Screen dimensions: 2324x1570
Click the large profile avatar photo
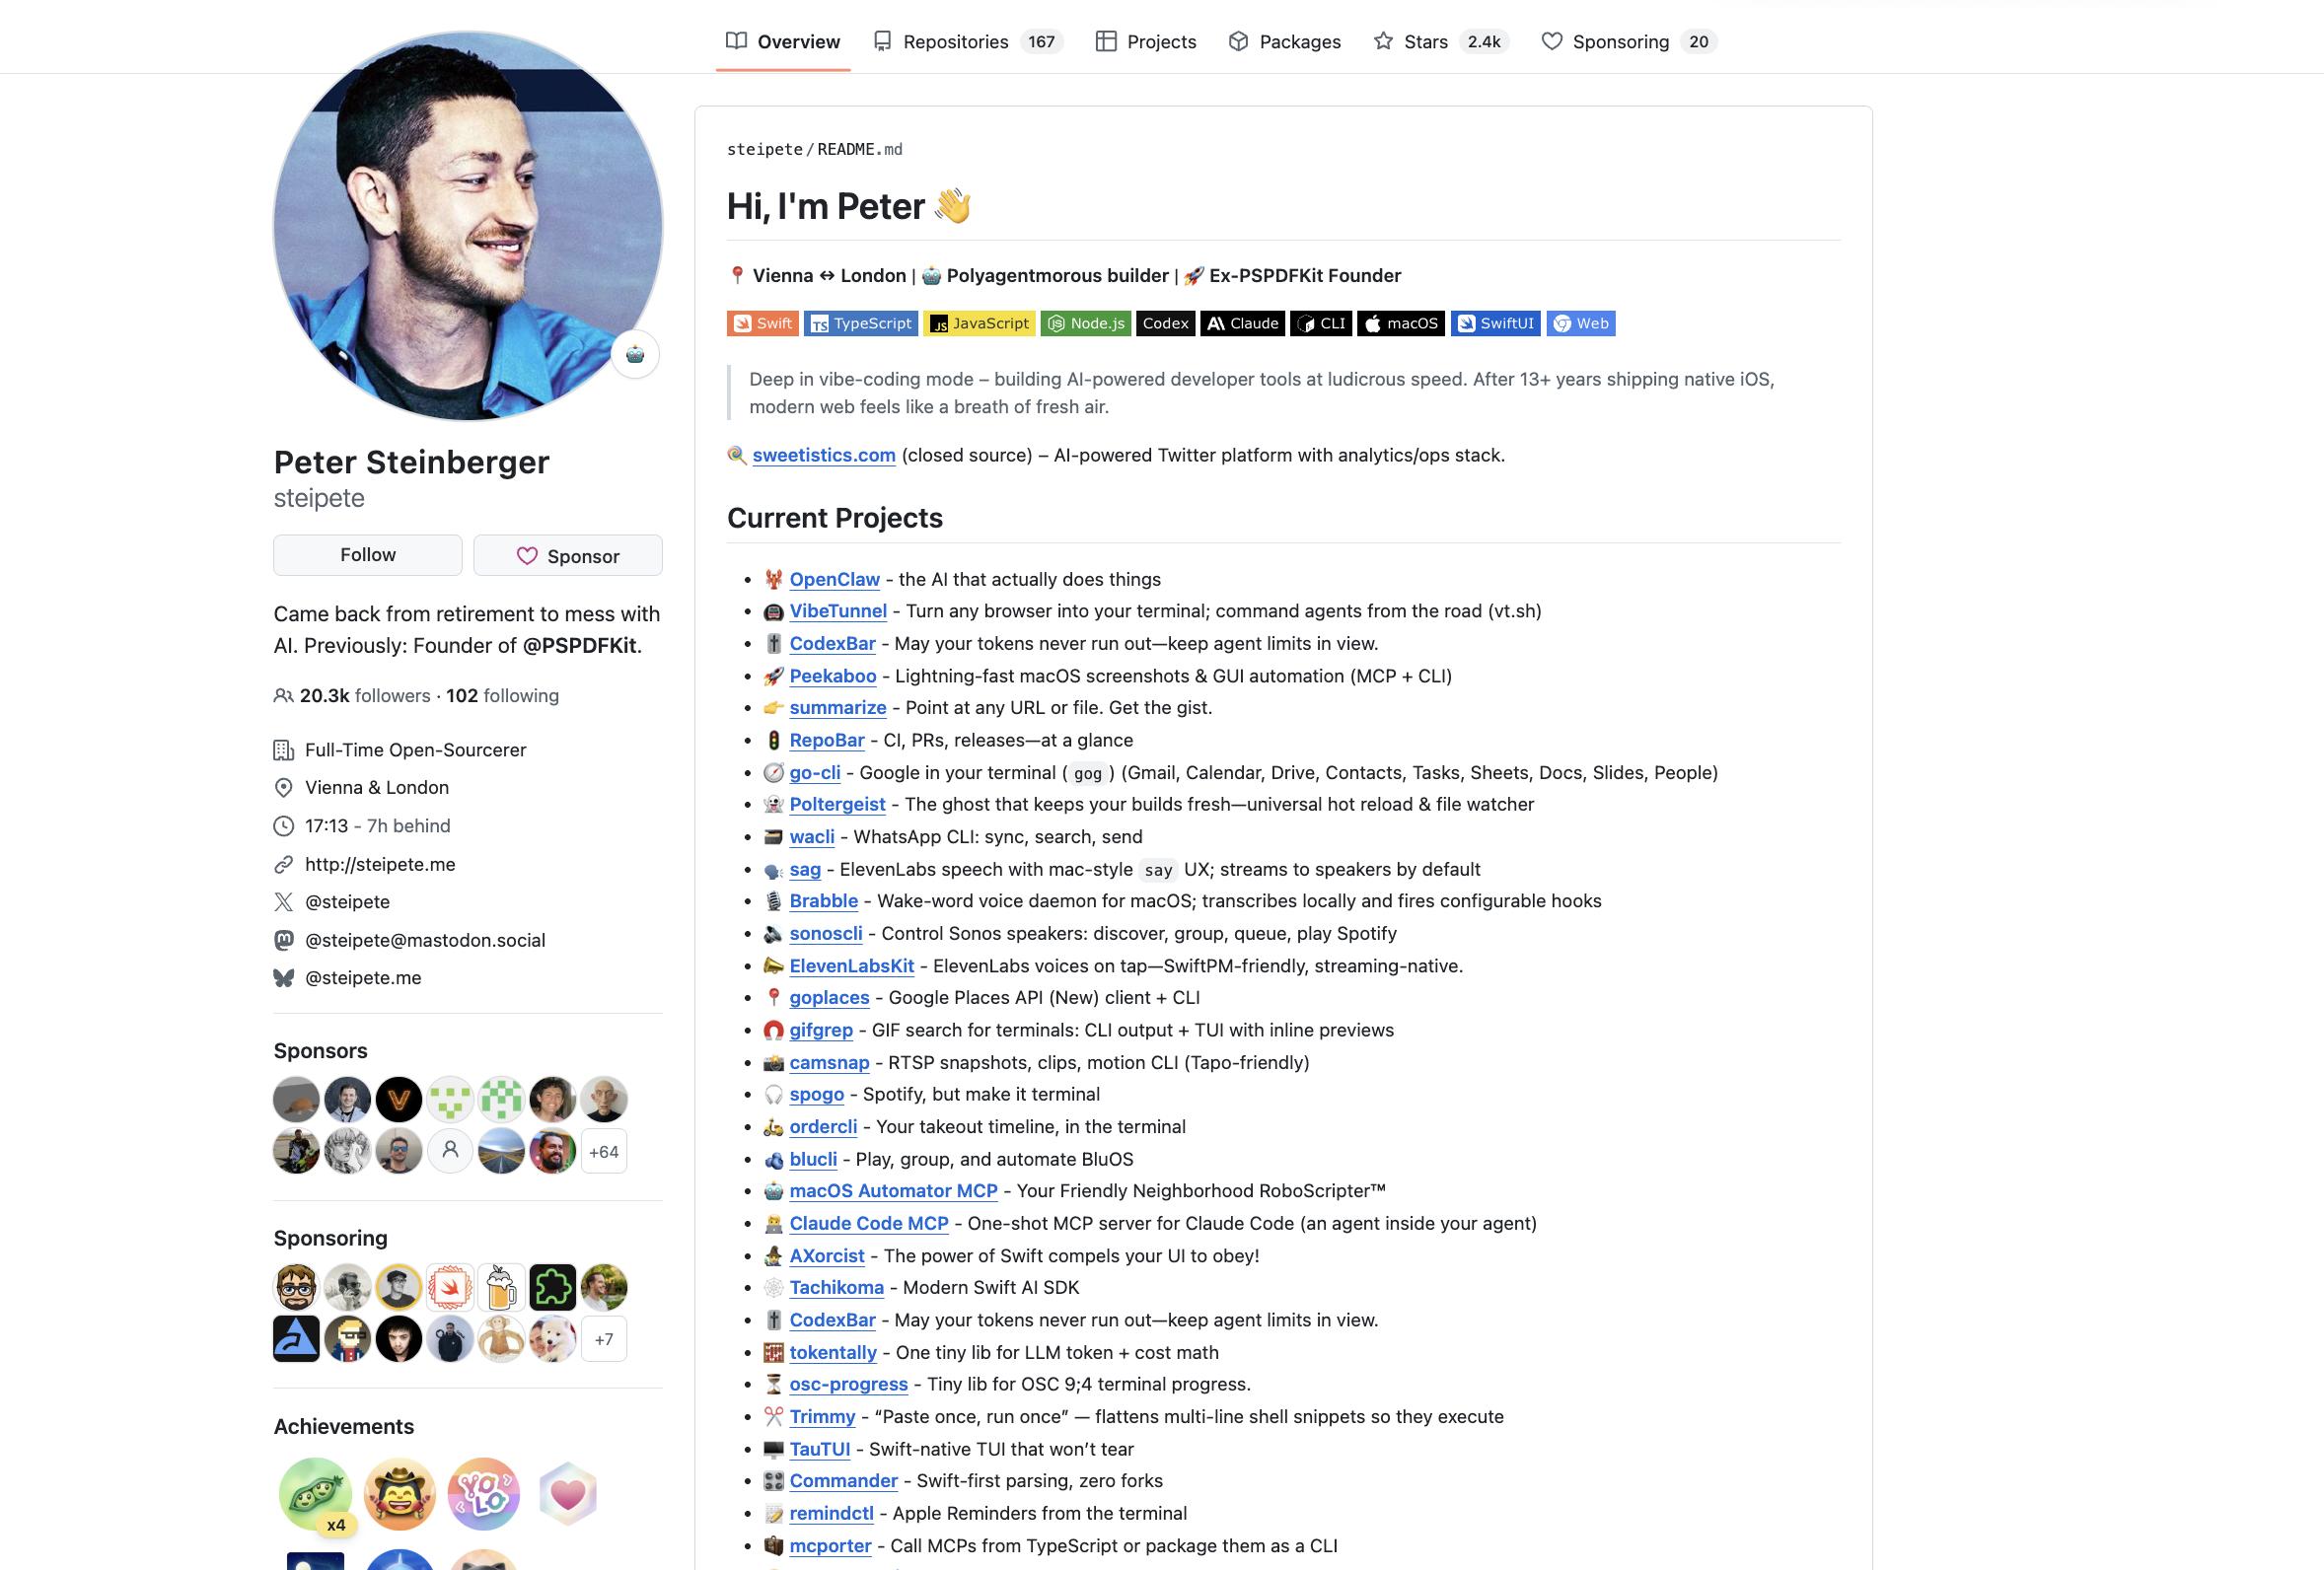pos(468,226)
